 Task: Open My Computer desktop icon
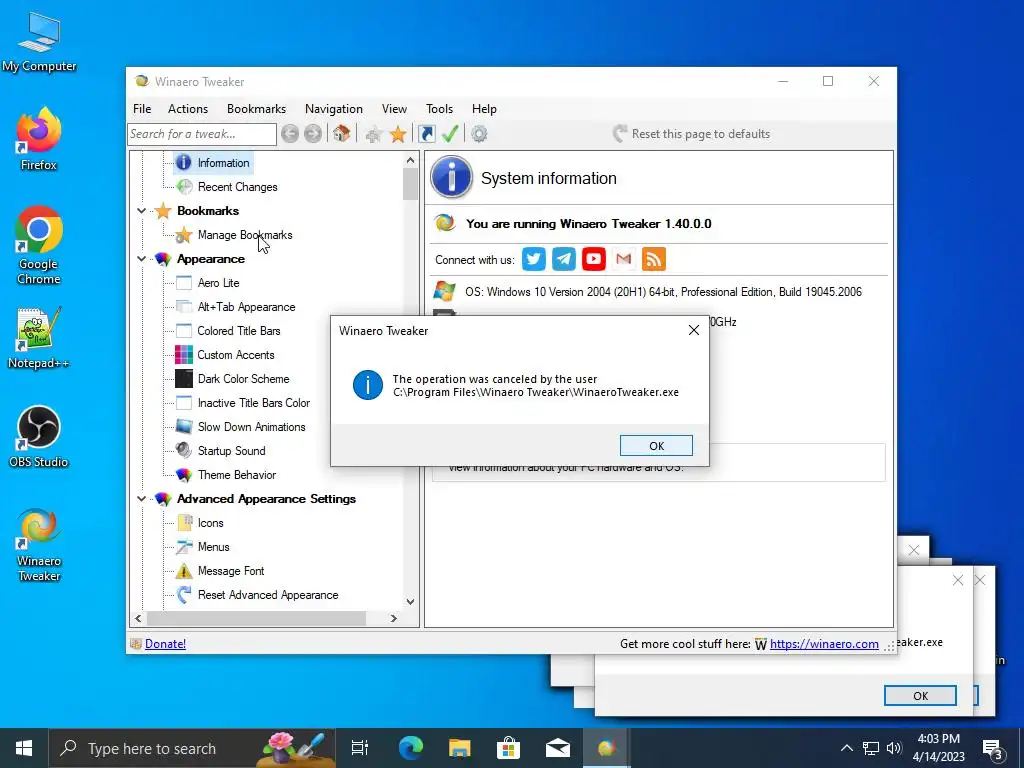pyautogui.click(x=39, y=41)
